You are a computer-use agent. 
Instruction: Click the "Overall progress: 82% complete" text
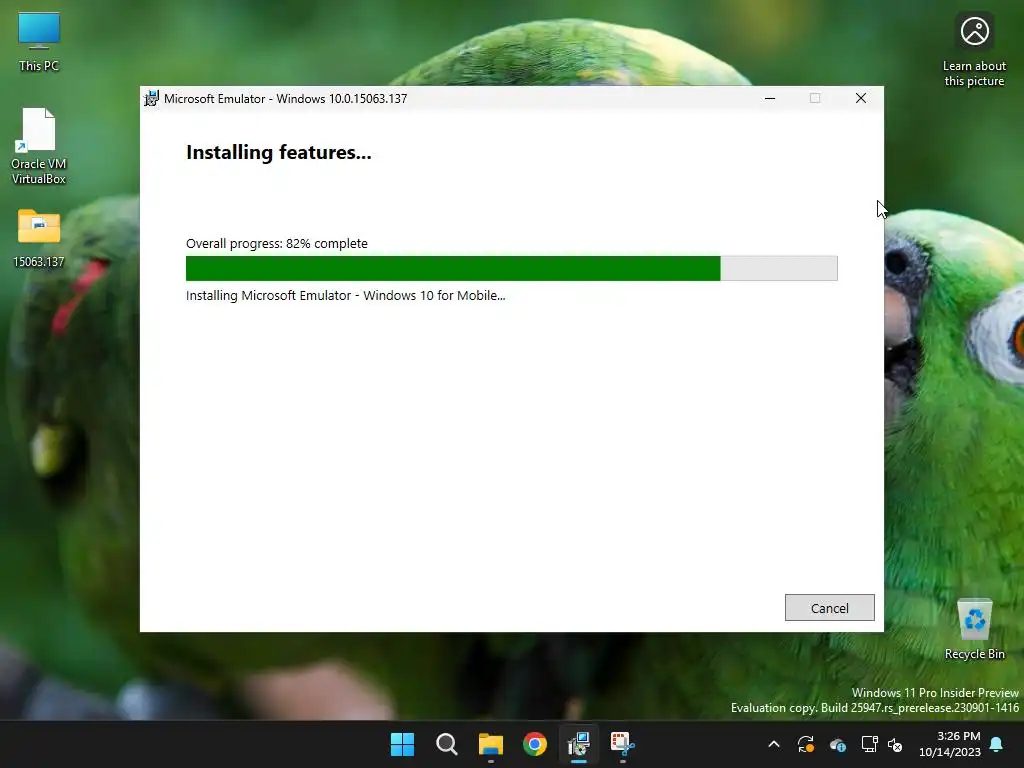pos(277,244)
